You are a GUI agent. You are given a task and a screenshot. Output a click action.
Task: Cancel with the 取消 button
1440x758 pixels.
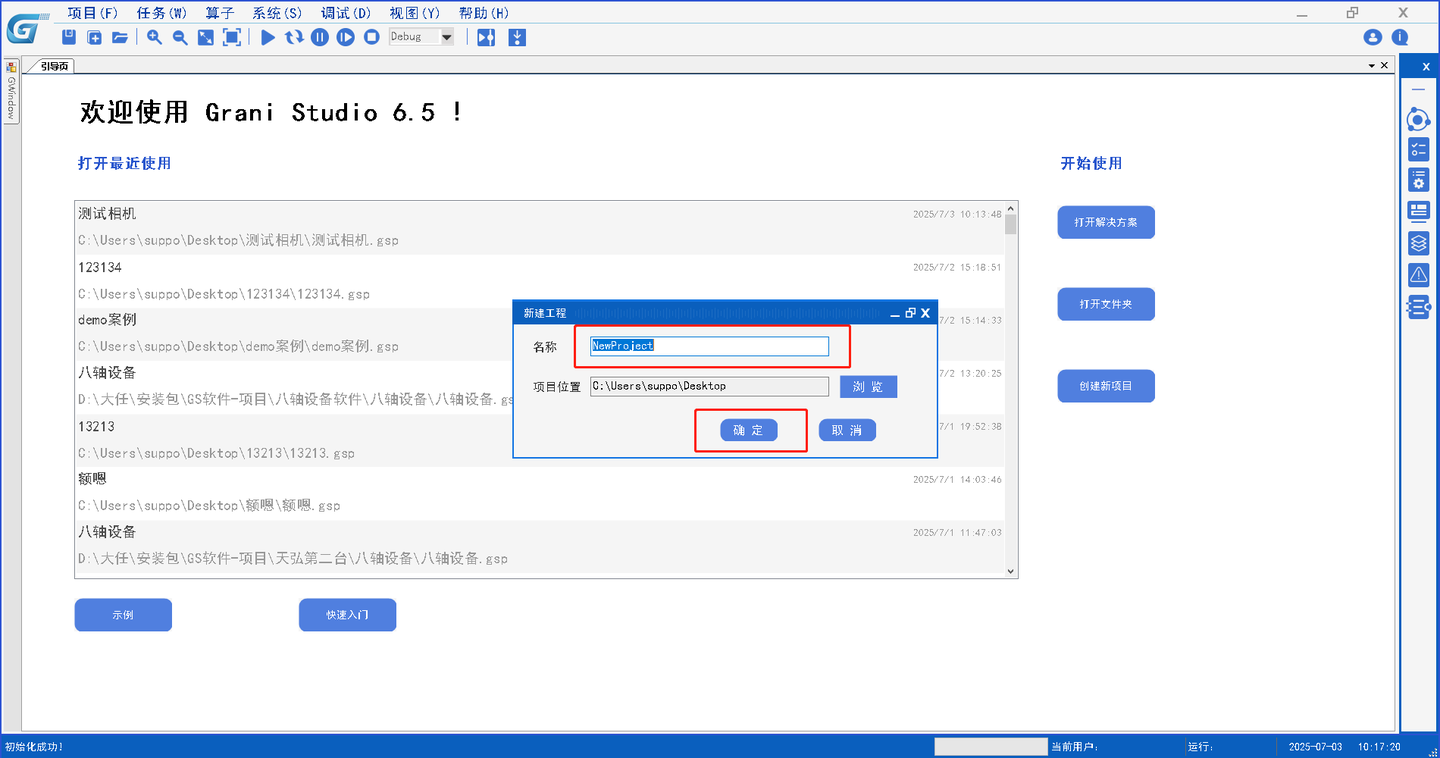[x=847, y=430]
